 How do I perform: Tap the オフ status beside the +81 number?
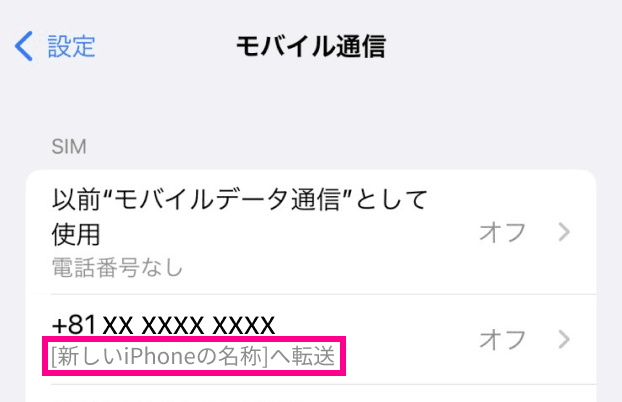click(x=503, y=340)
